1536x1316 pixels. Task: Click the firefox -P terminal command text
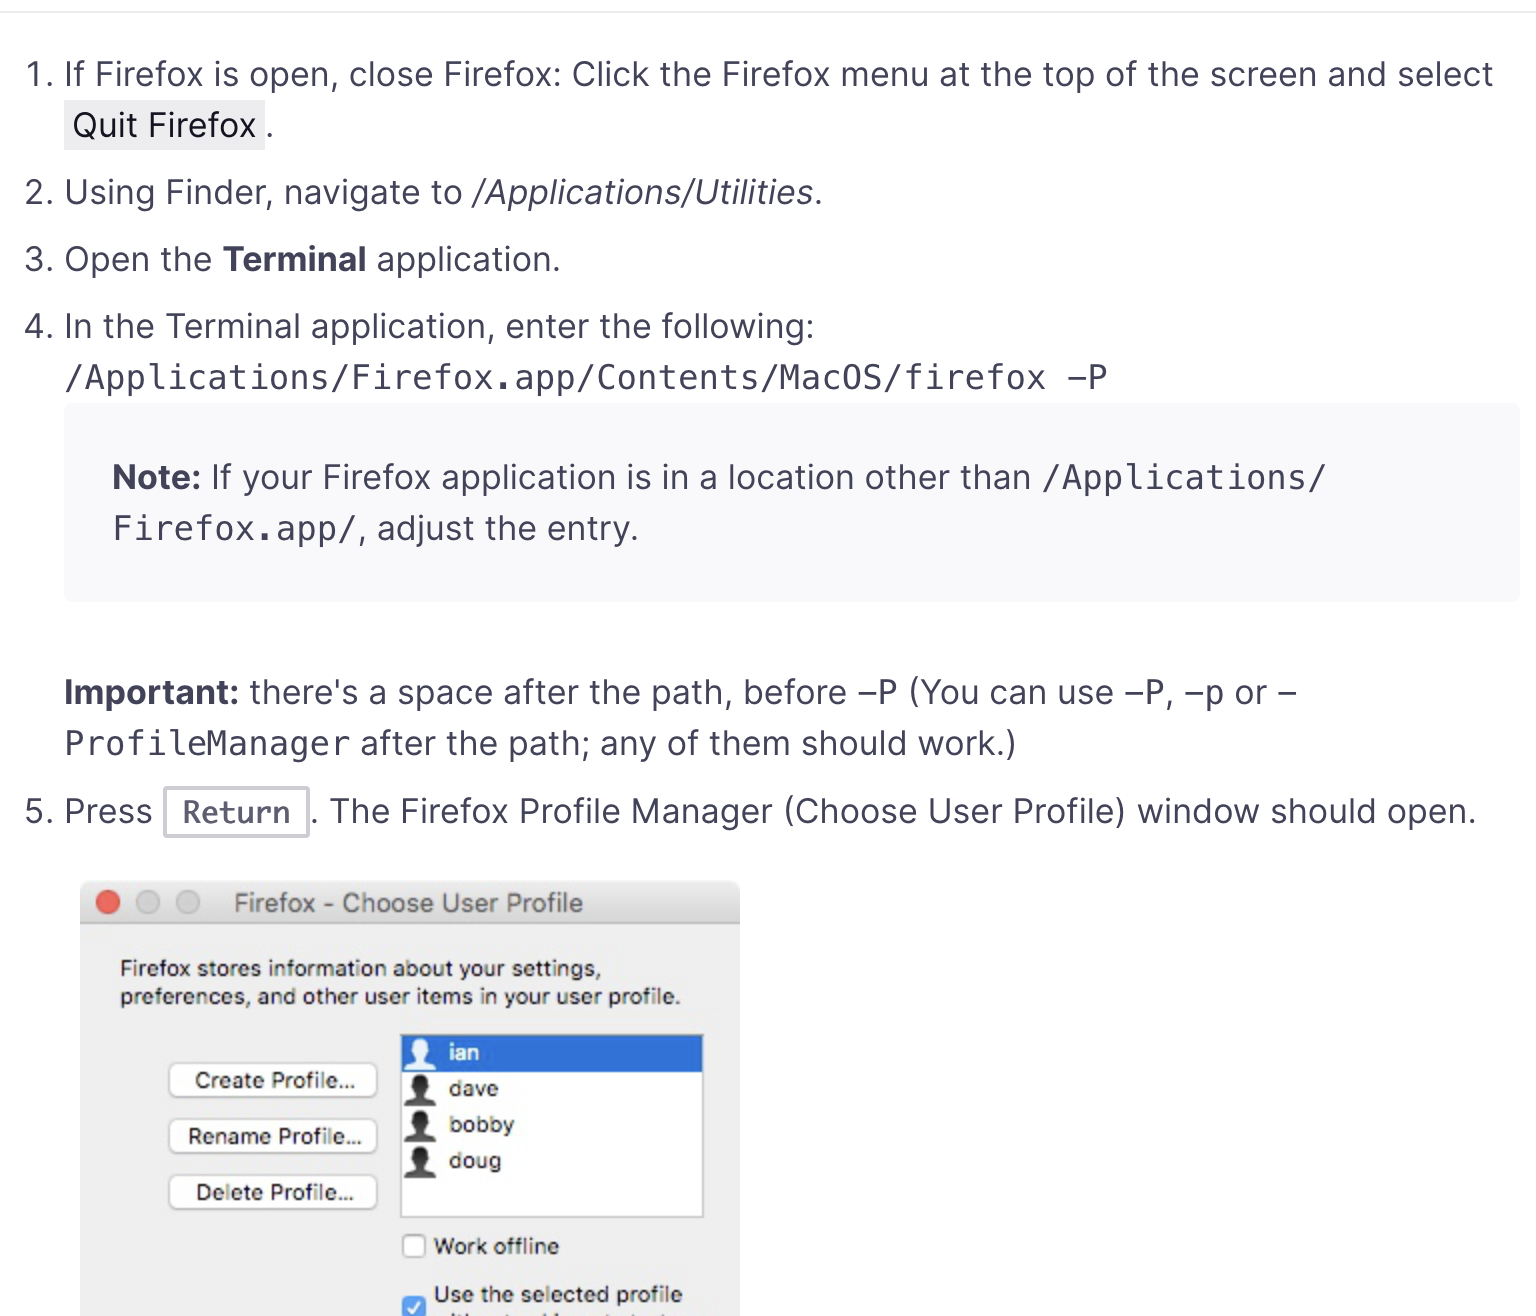pyautogui.click(x=586, y=378)
